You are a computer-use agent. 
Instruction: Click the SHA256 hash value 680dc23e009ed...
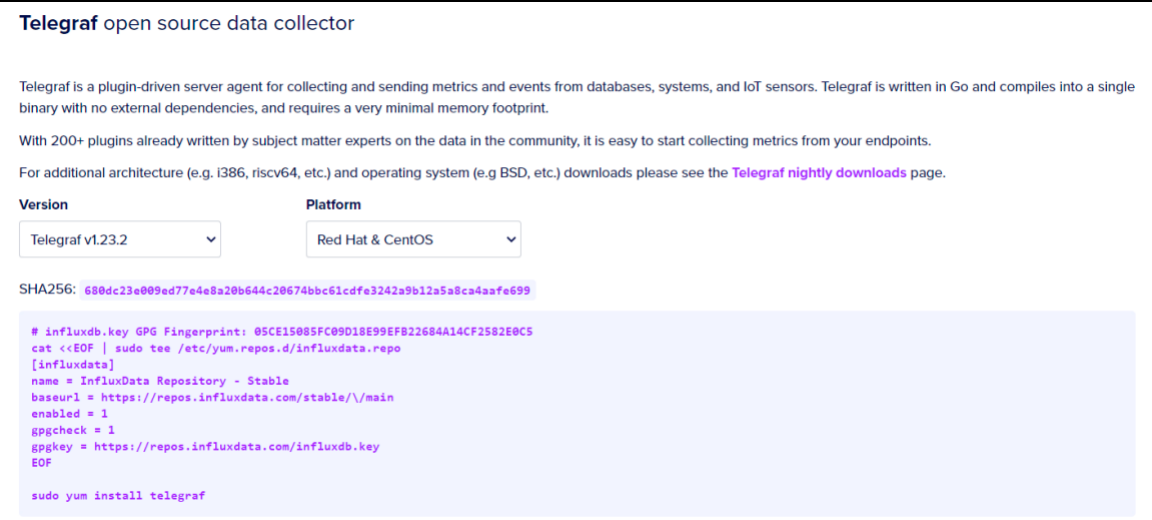point(307,290)
